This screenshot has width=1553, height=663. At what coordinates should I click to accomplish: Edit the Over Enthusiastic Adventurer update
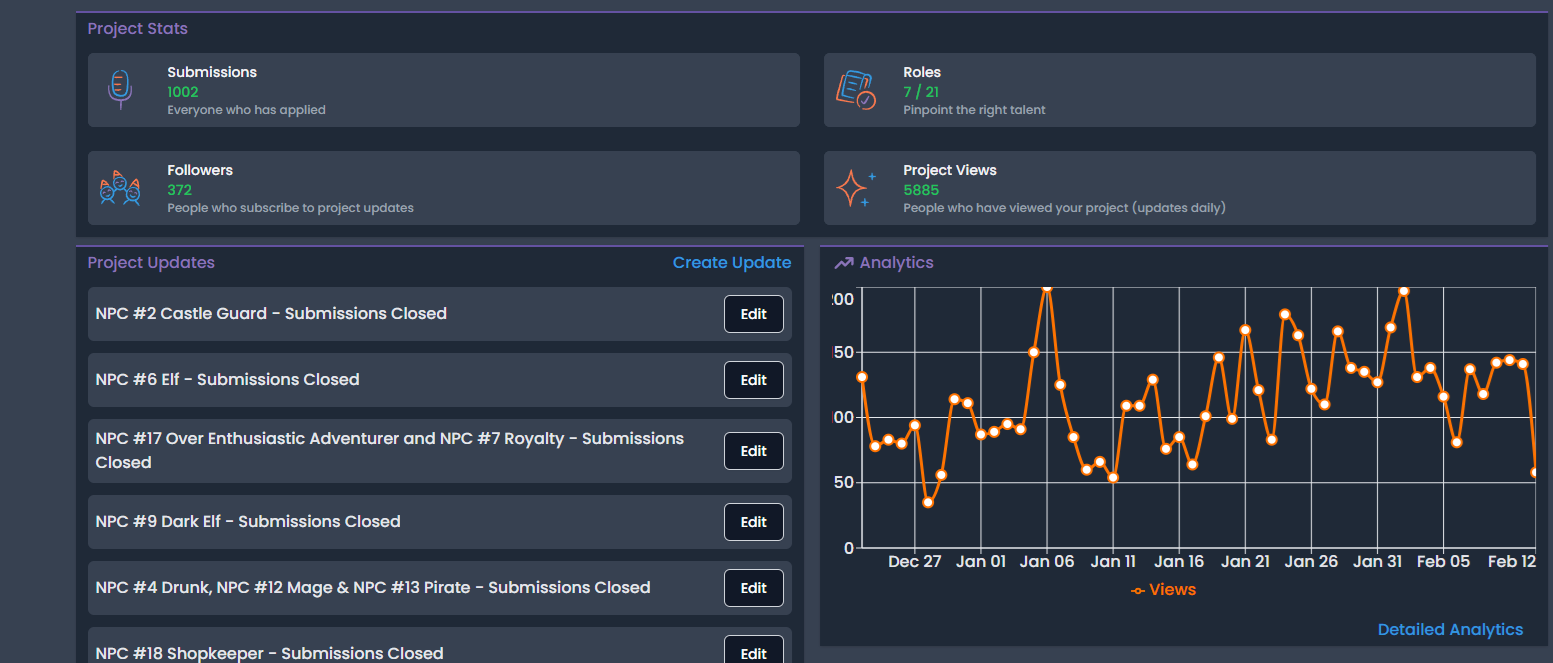[x=753, y=451]
